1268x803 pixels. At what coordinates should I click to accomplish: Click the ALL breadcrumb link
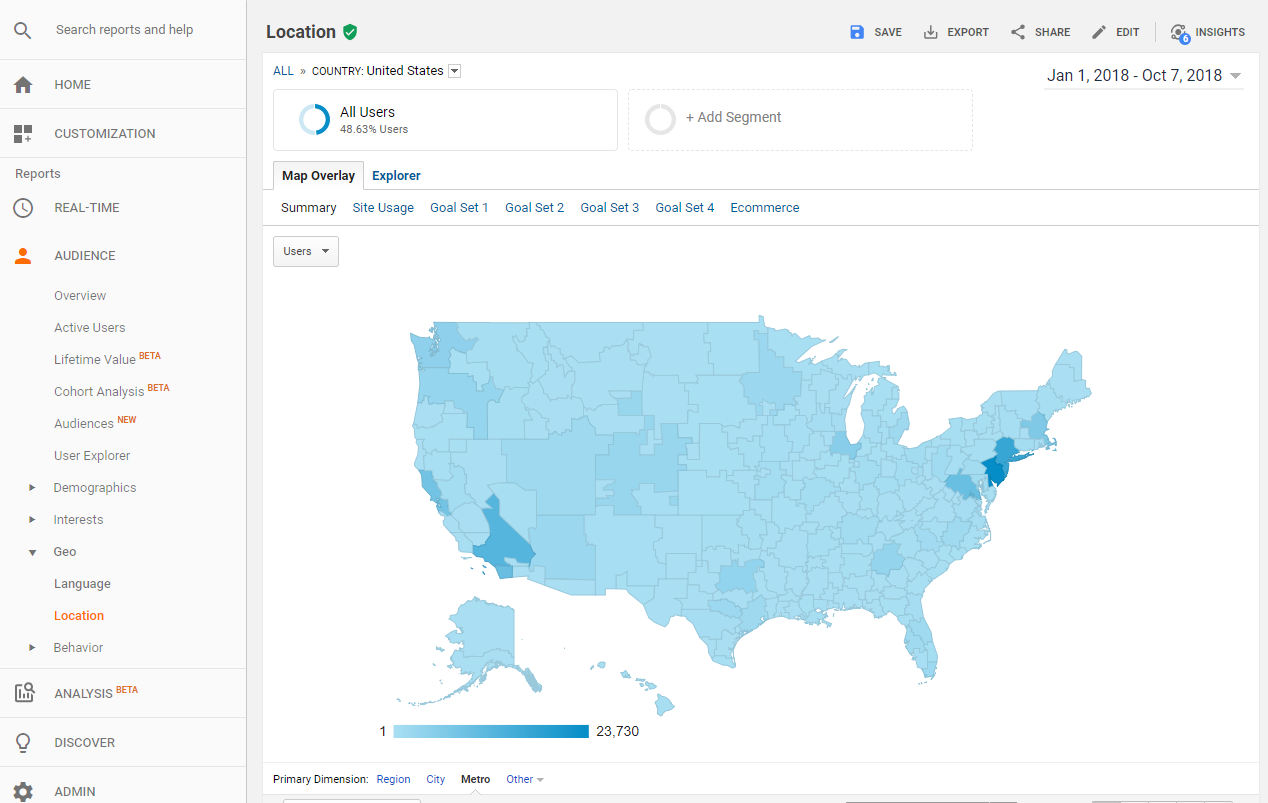coord(283,71)
